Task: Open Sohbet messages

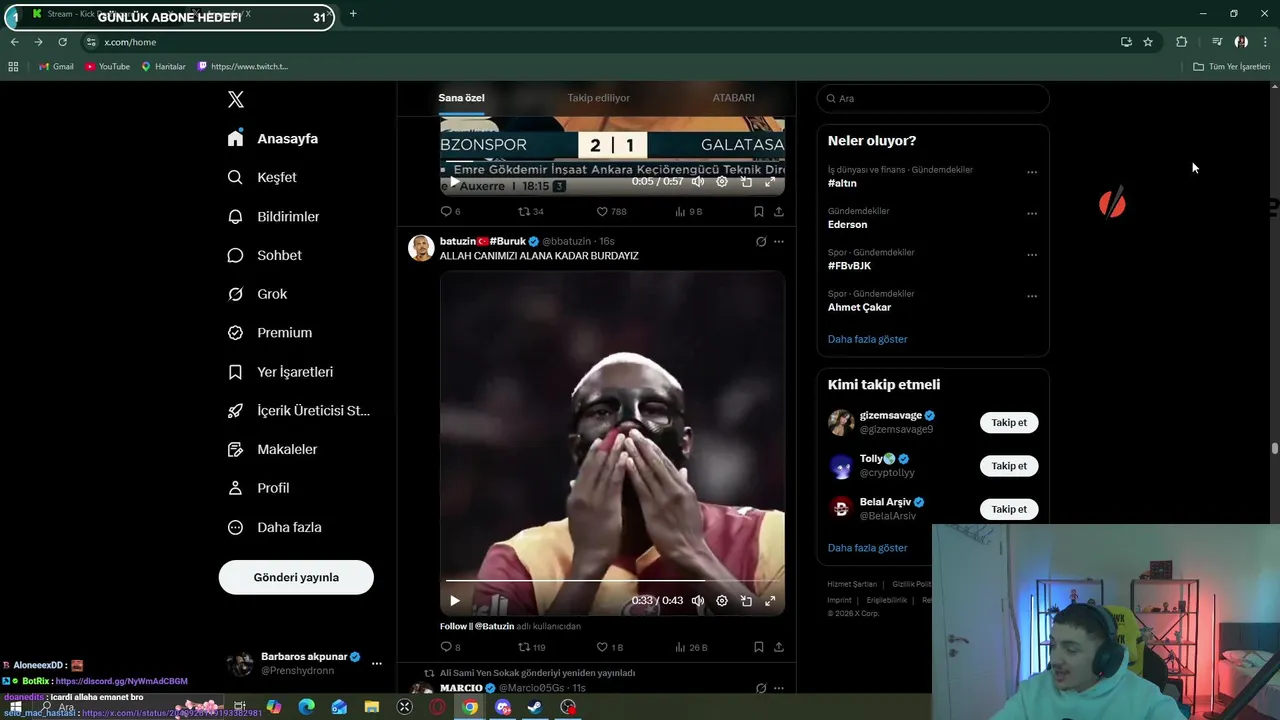Action: [x=264, y=255]
